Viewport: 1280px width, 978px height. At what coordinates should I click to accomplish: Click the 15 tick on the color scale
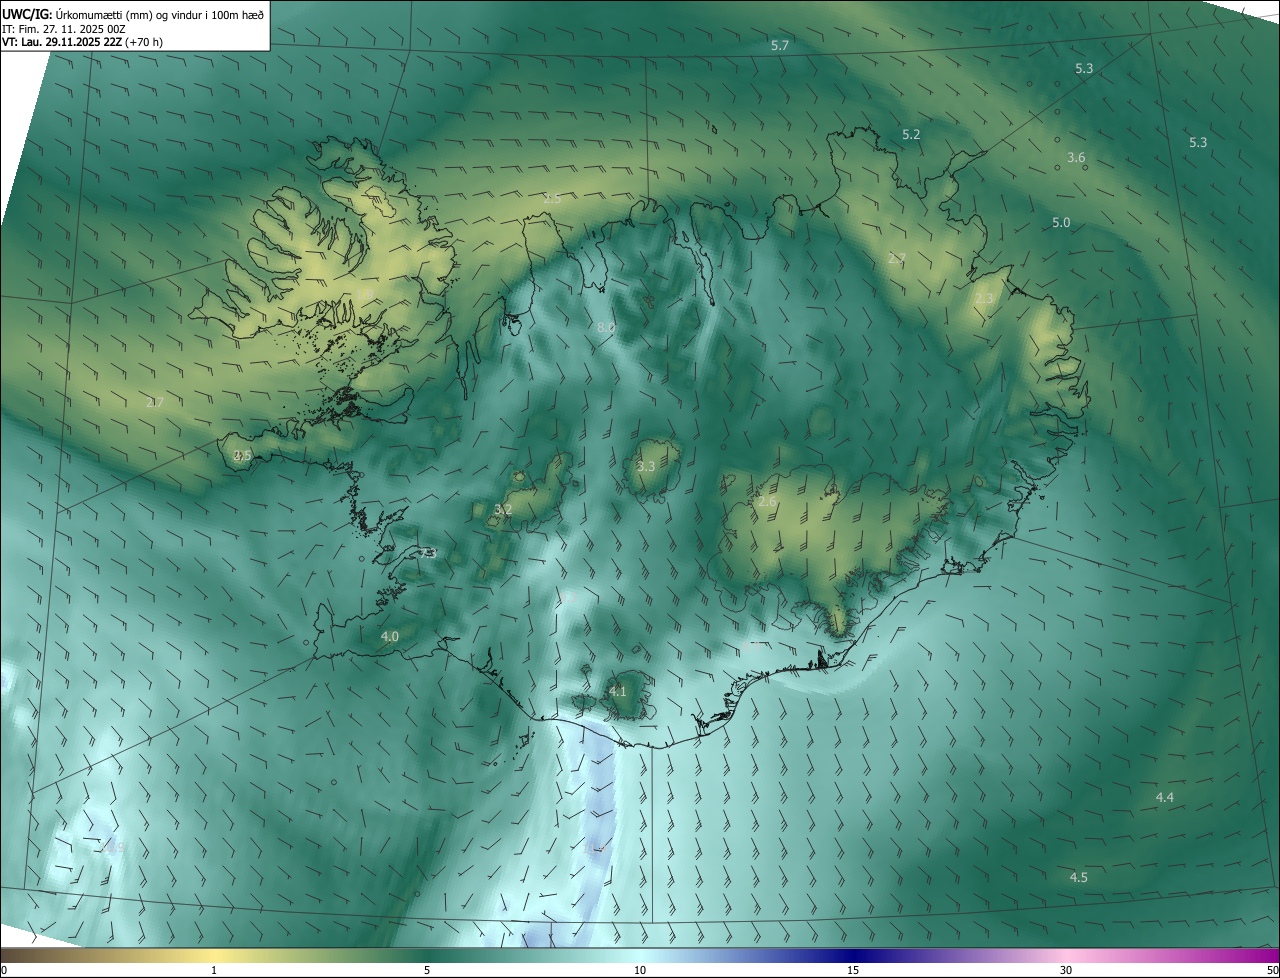(853, 971)
